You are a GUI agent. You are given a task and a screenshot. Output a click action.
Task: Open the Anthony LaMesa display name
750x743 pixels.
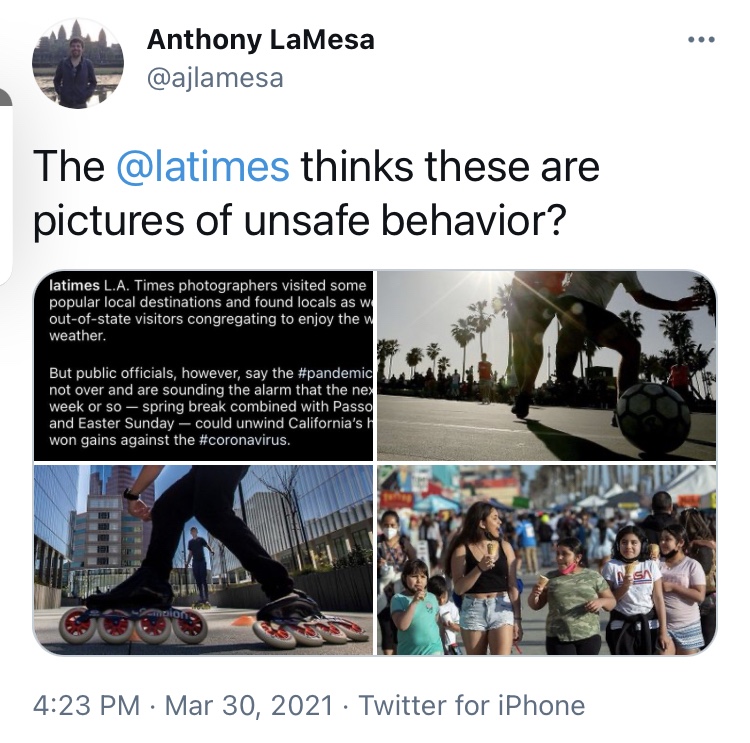[261, 39]
